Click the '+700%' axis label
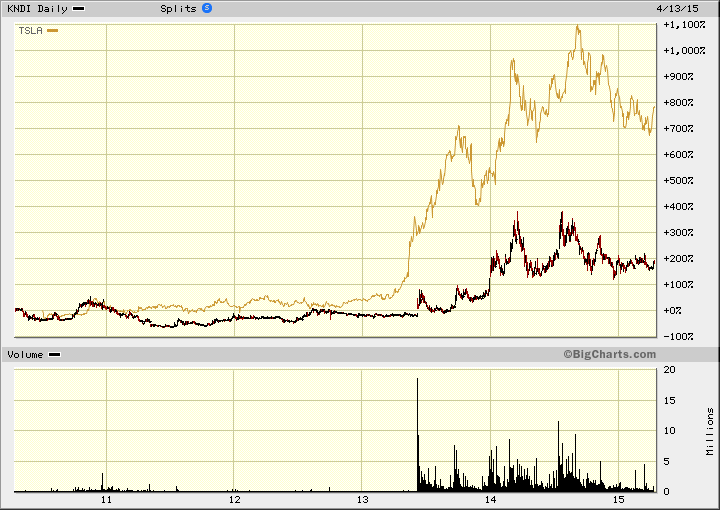This screenshot has height=510, width=720. coord(678,129)
